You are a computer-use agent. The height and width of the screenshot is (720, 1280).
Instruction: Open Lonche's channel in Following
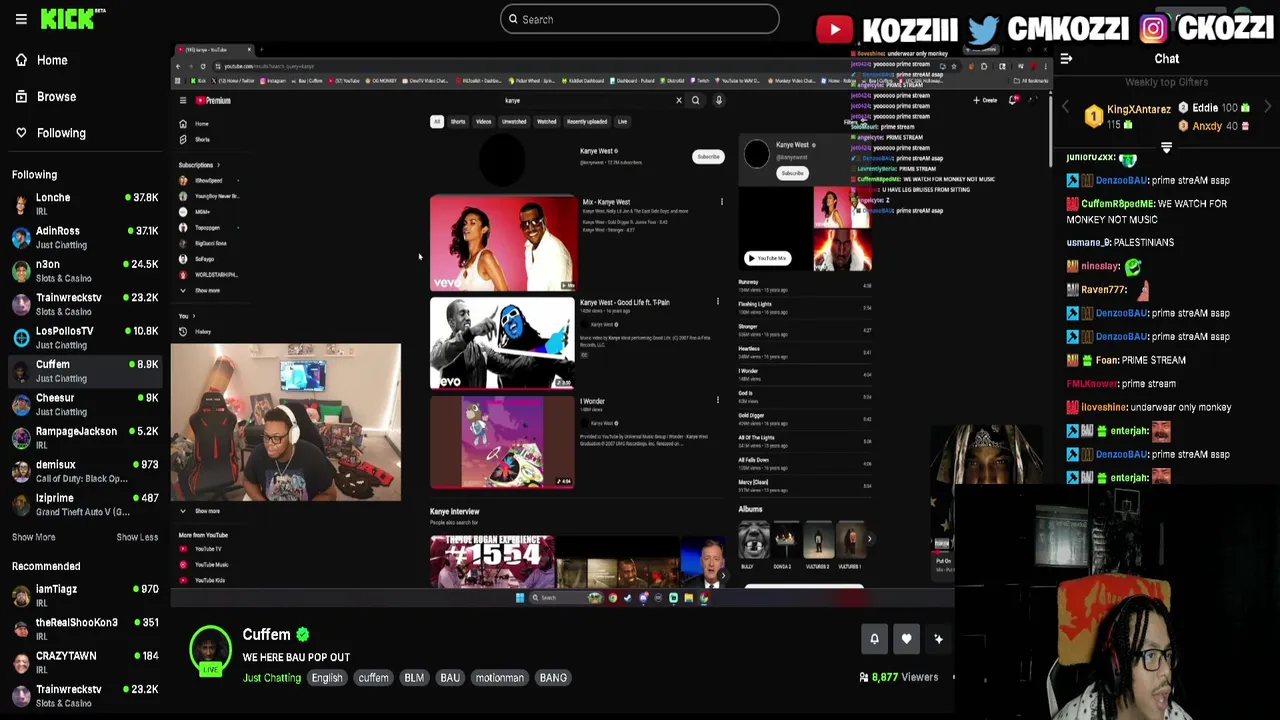click(x=85, y=204)
